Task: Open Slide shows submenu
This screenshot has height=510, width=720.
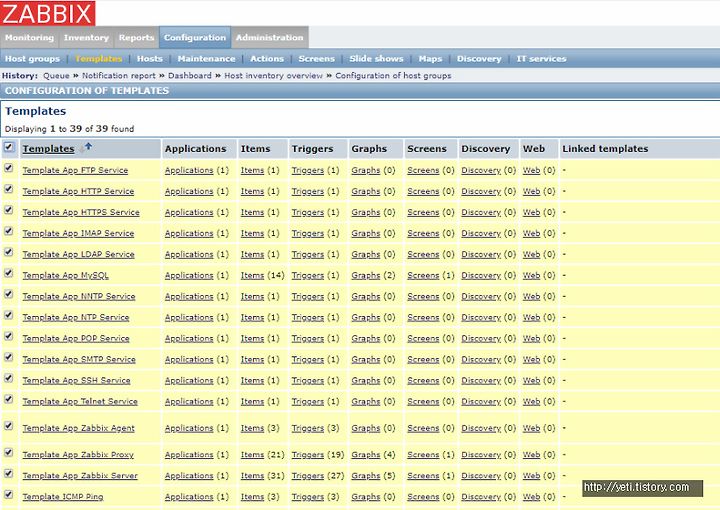Action: click(x=376, y=59)
